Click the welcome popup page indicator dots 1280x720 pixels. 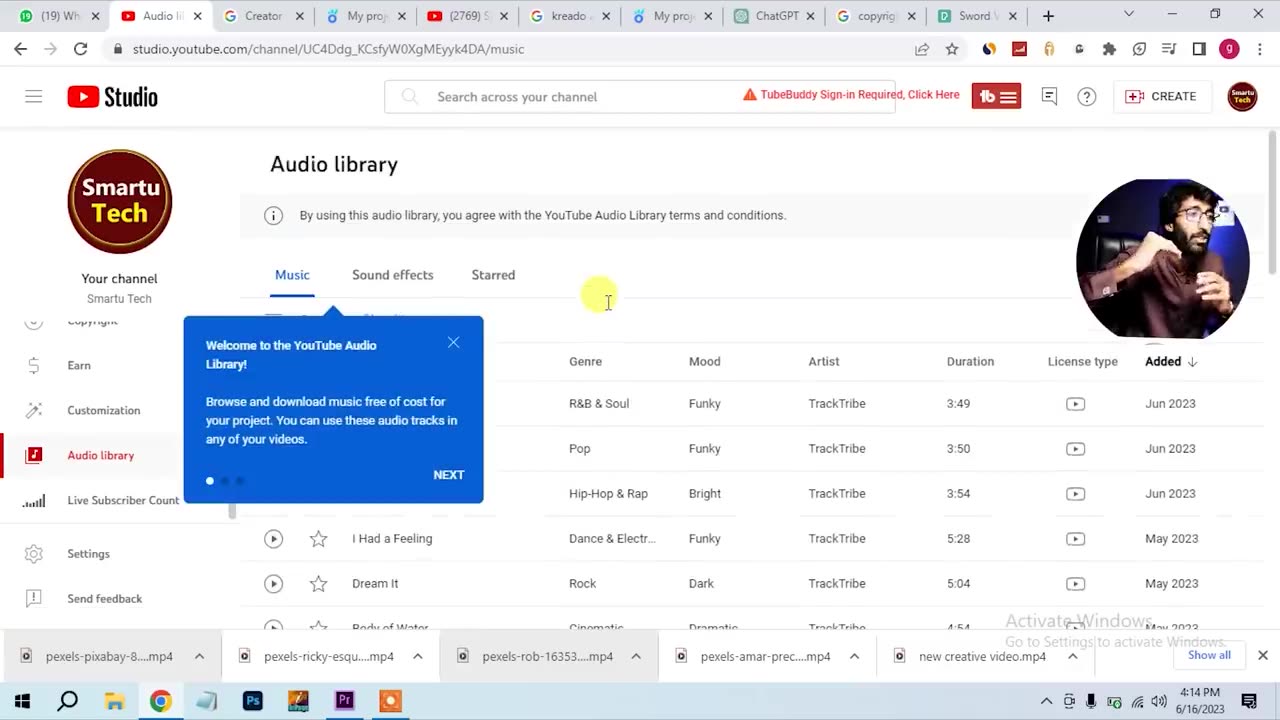(225, 481)
